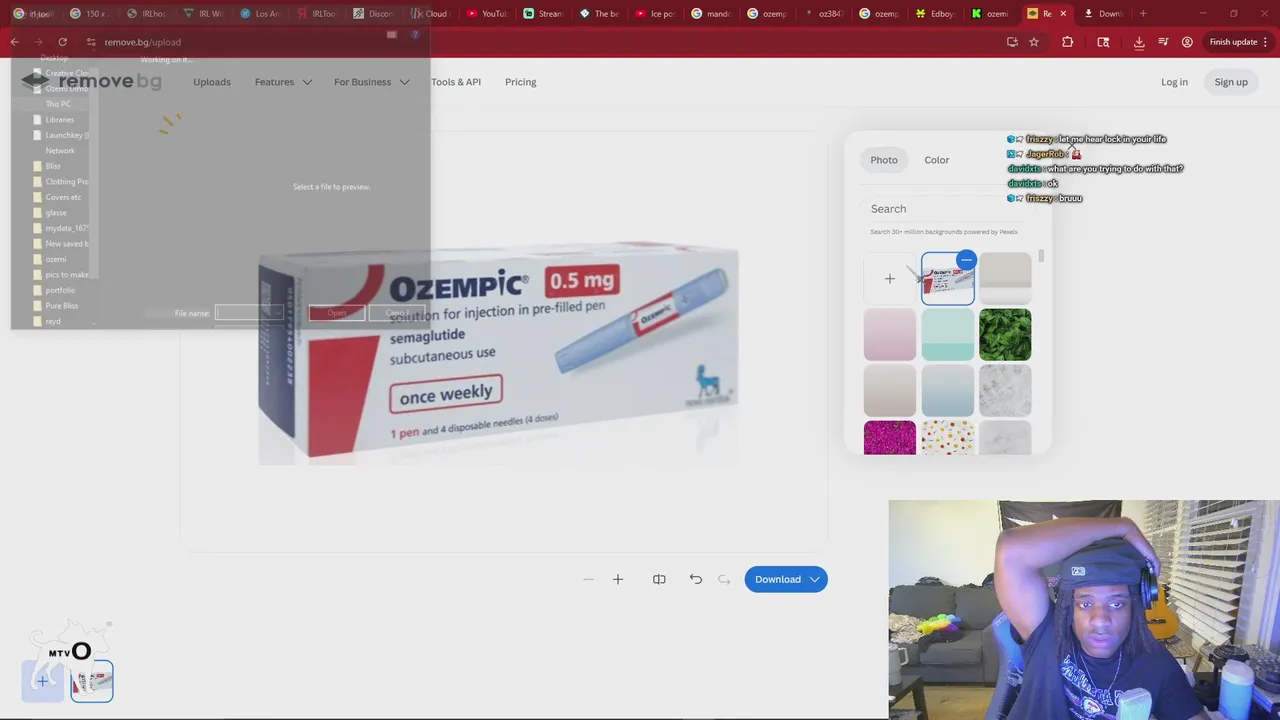Screen dimensions: 1280x720
Task: Select the Covers etc folder in dialog
Action: [x=63, y=197]
